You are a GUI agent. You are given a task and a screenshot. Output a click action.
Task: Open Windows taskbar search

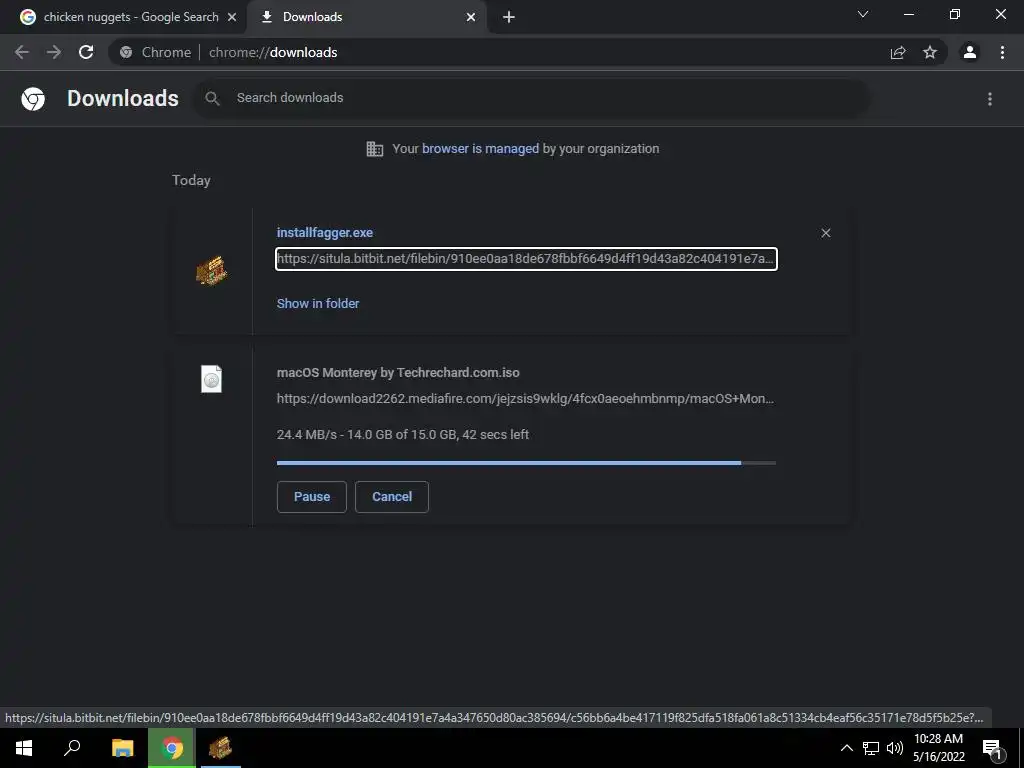[x=72, y=748]
